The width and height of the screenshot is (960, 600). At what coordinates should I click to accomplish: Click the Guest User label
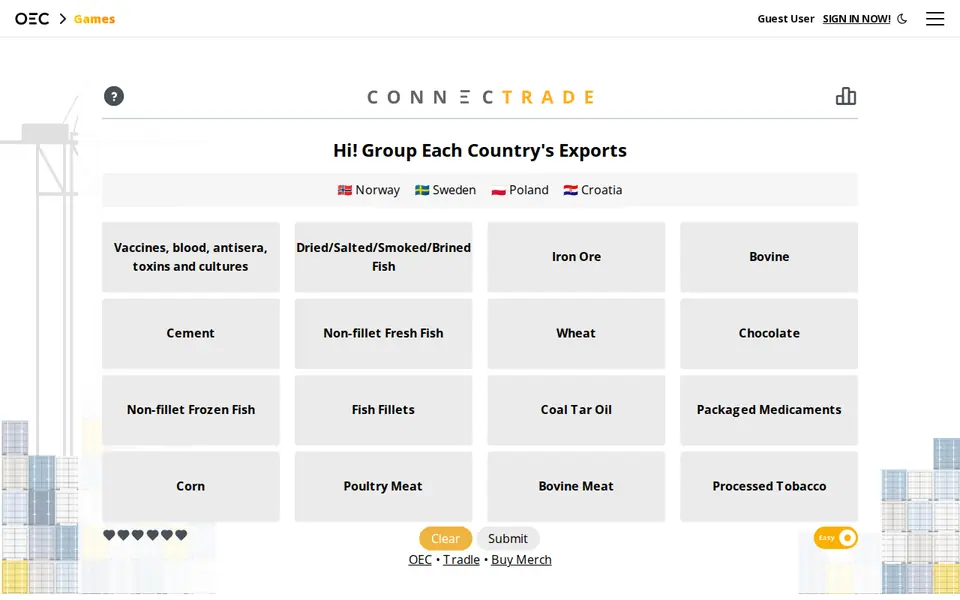pyautogui.click(x=786, y=19)
